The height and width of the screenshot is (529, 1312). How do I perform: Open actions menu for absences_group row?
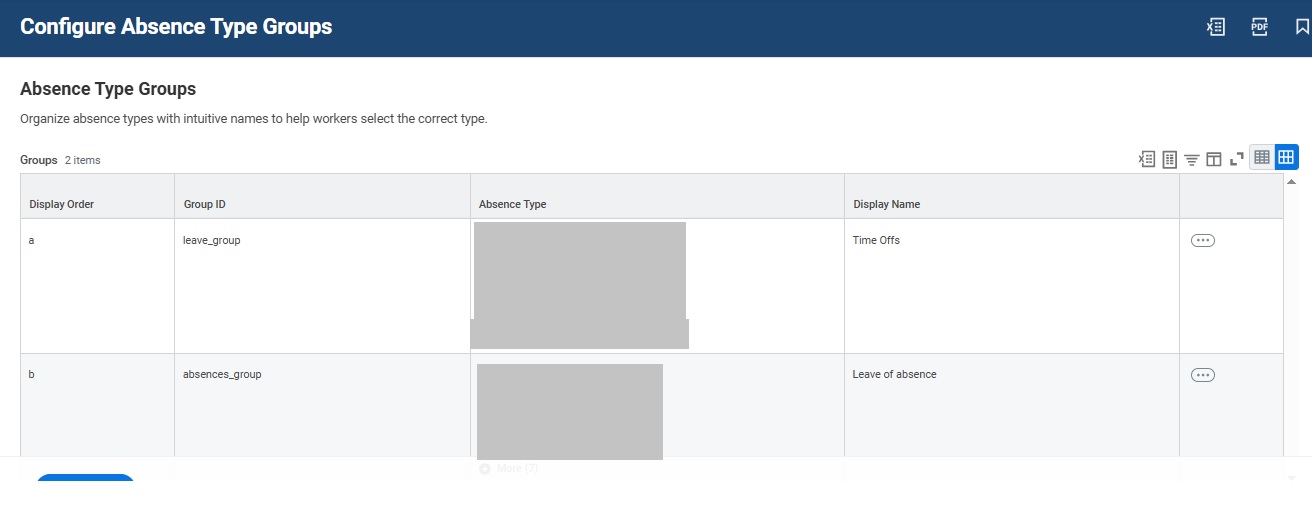[1203, 375]
